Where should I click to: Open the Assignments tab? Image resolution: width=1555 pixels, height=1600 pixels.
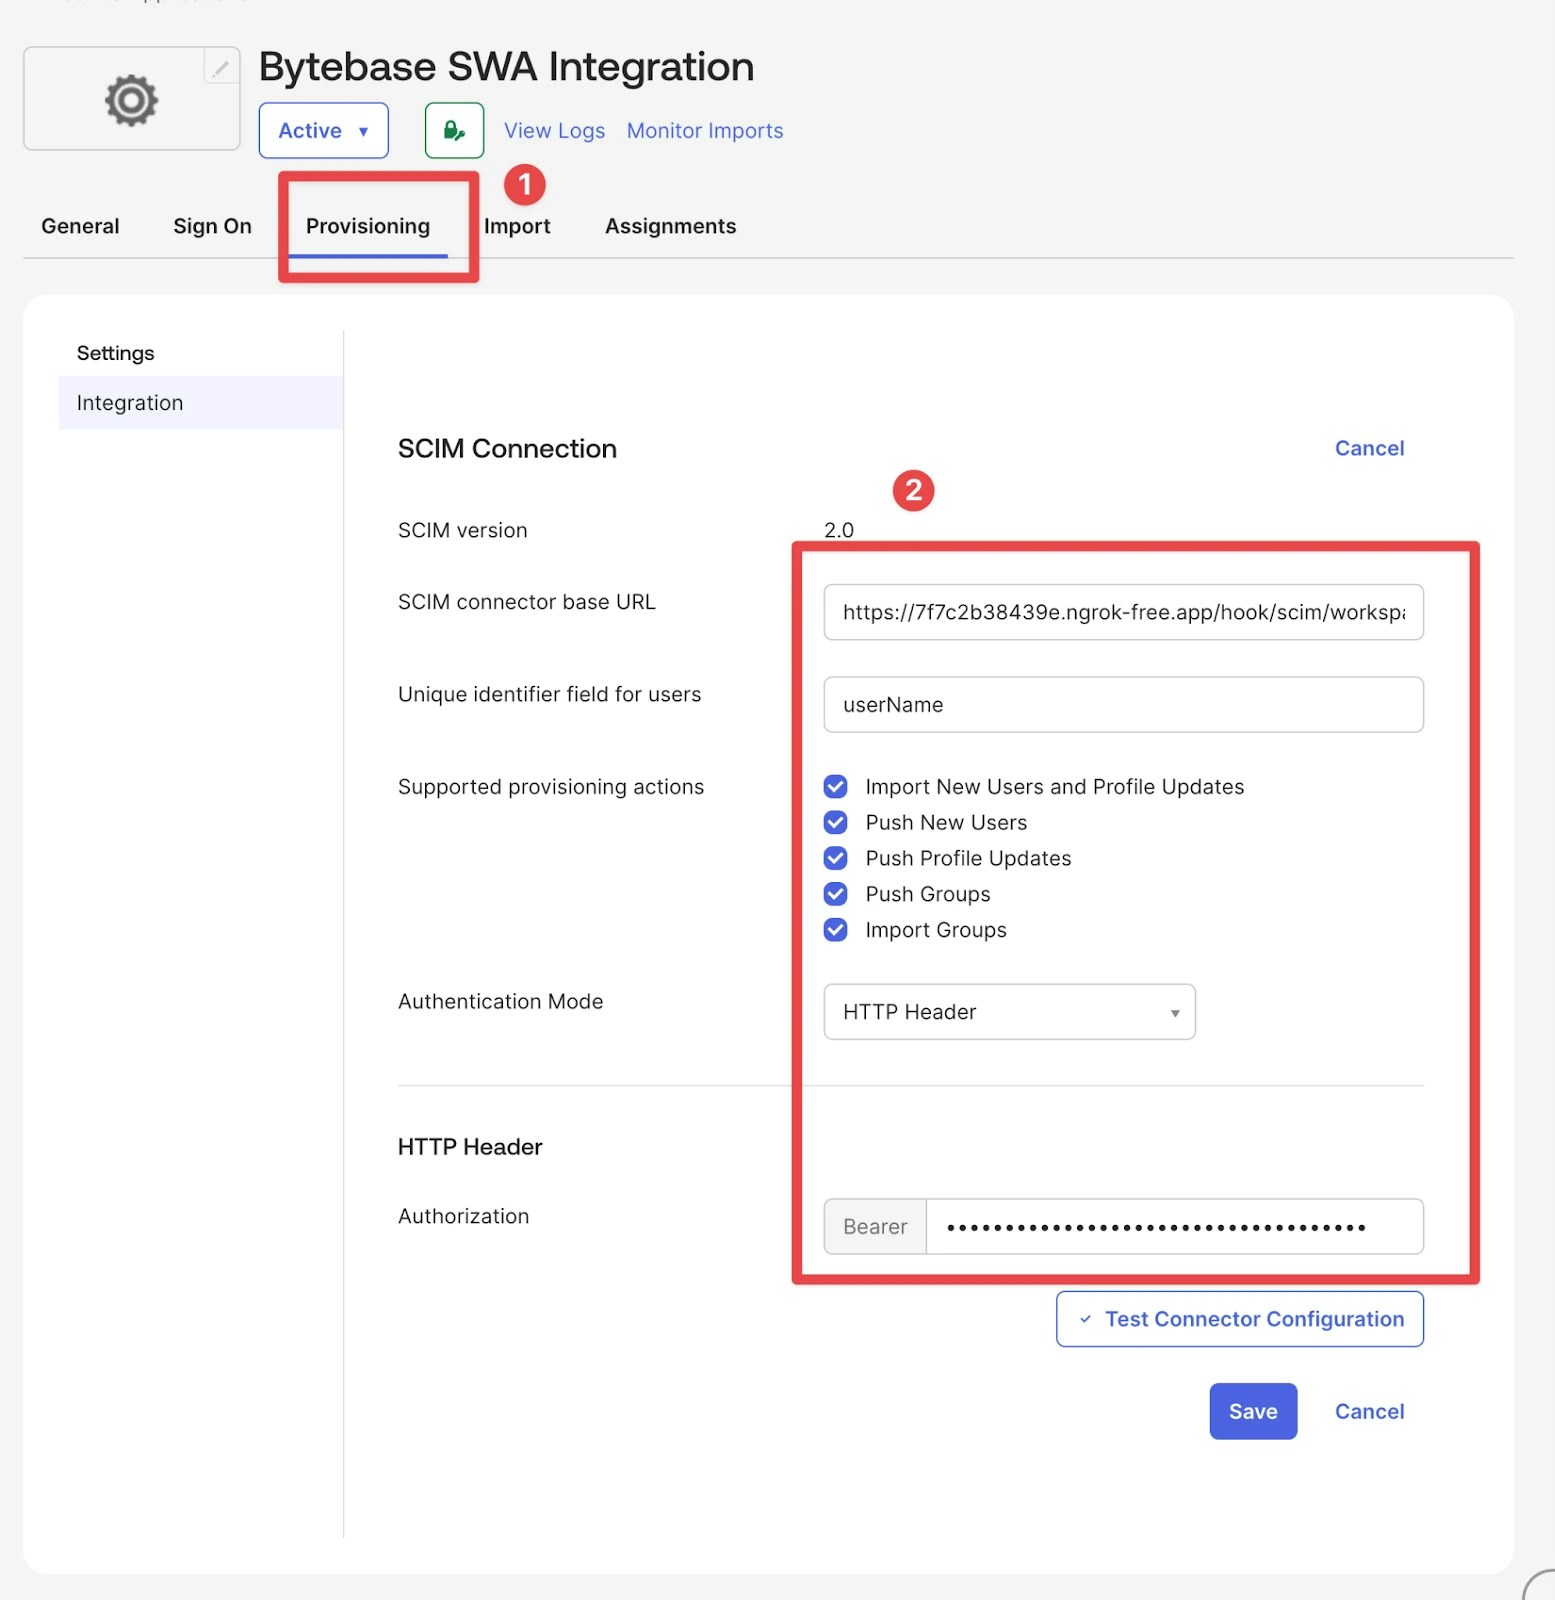670,226
